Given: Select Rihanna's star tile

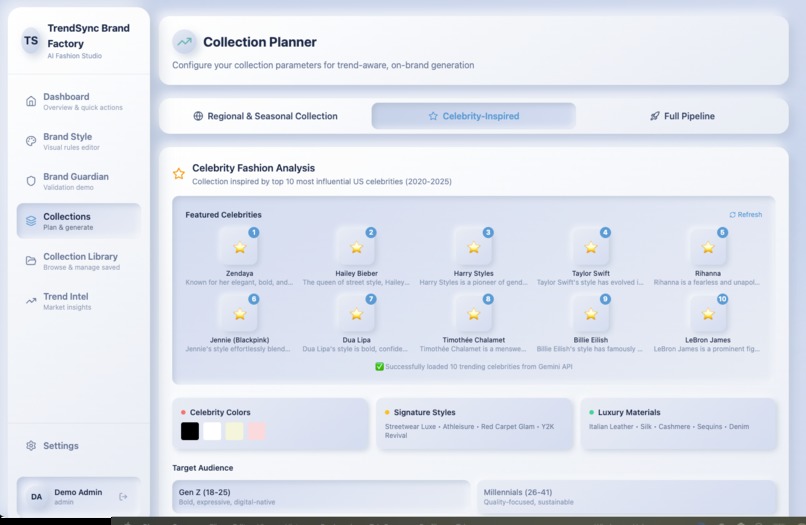Looking at the screenshot, I should (x=708, y=247).
